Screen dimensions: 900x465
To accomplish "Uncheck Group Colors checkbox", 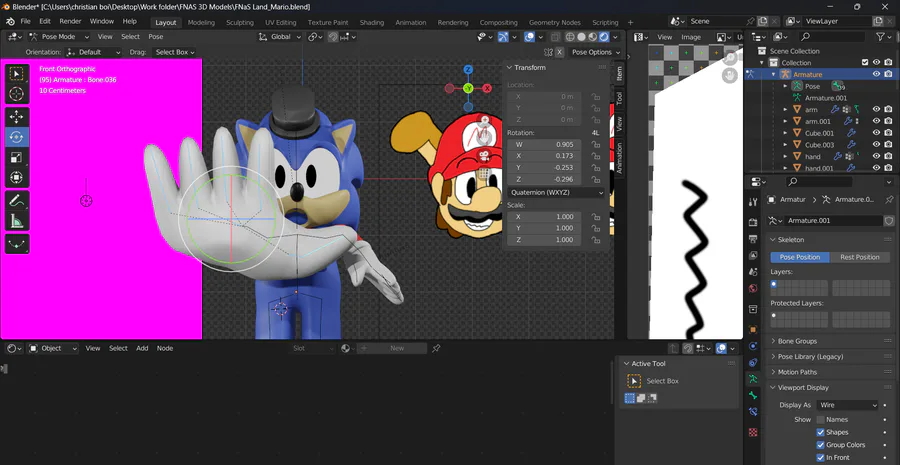I will pos(821,445).
